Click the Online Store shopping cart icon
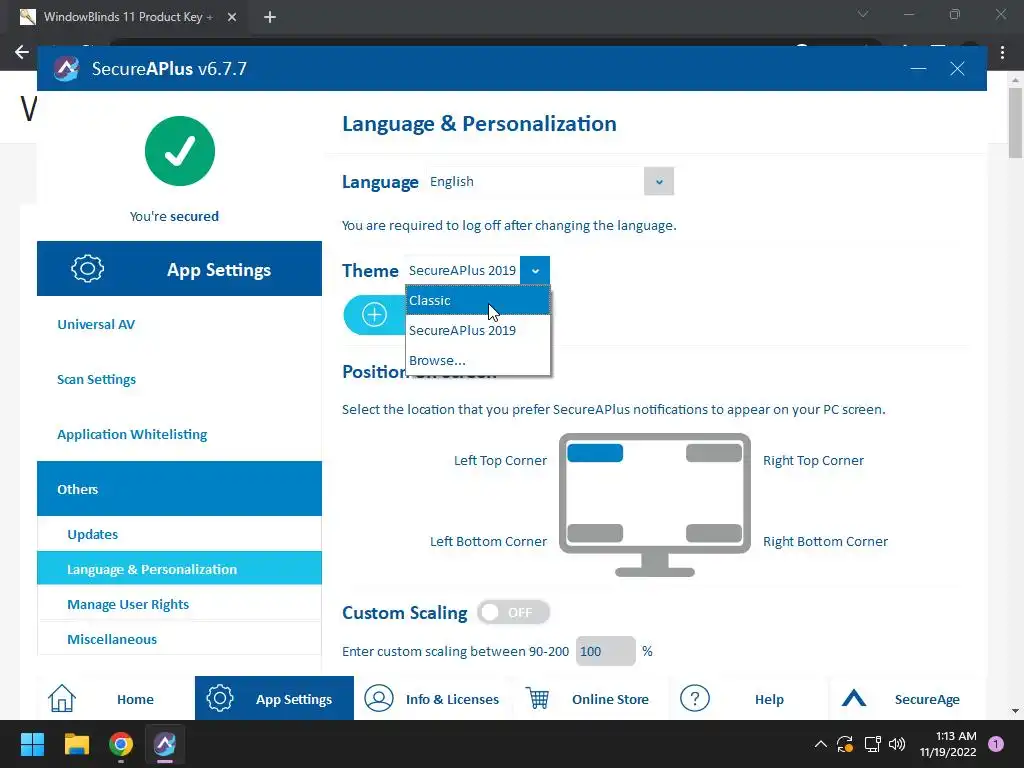Screen dimensions: 1024x768 click(x=537, y=698)
